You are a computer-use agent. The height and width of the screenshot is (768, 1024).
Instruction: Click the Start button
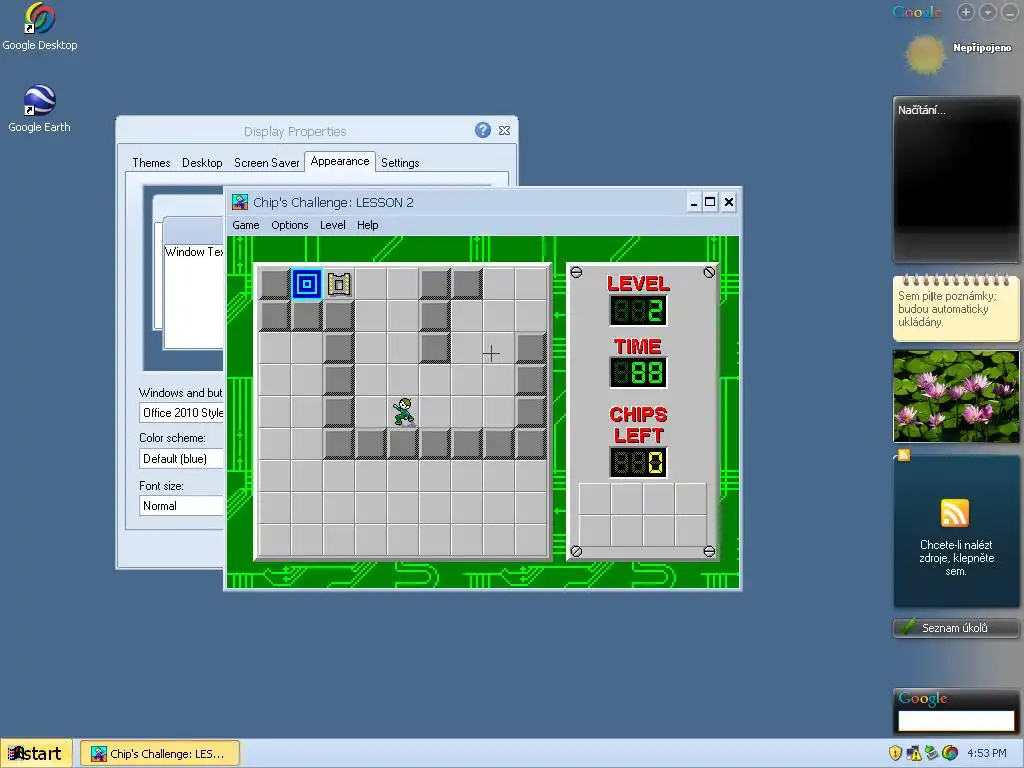(35, 754)
